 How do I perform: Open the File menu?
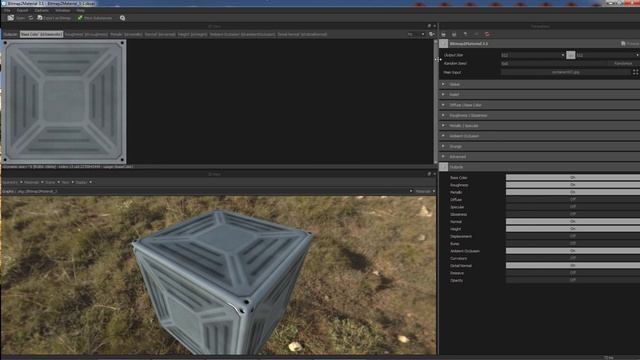click(7, 10)
